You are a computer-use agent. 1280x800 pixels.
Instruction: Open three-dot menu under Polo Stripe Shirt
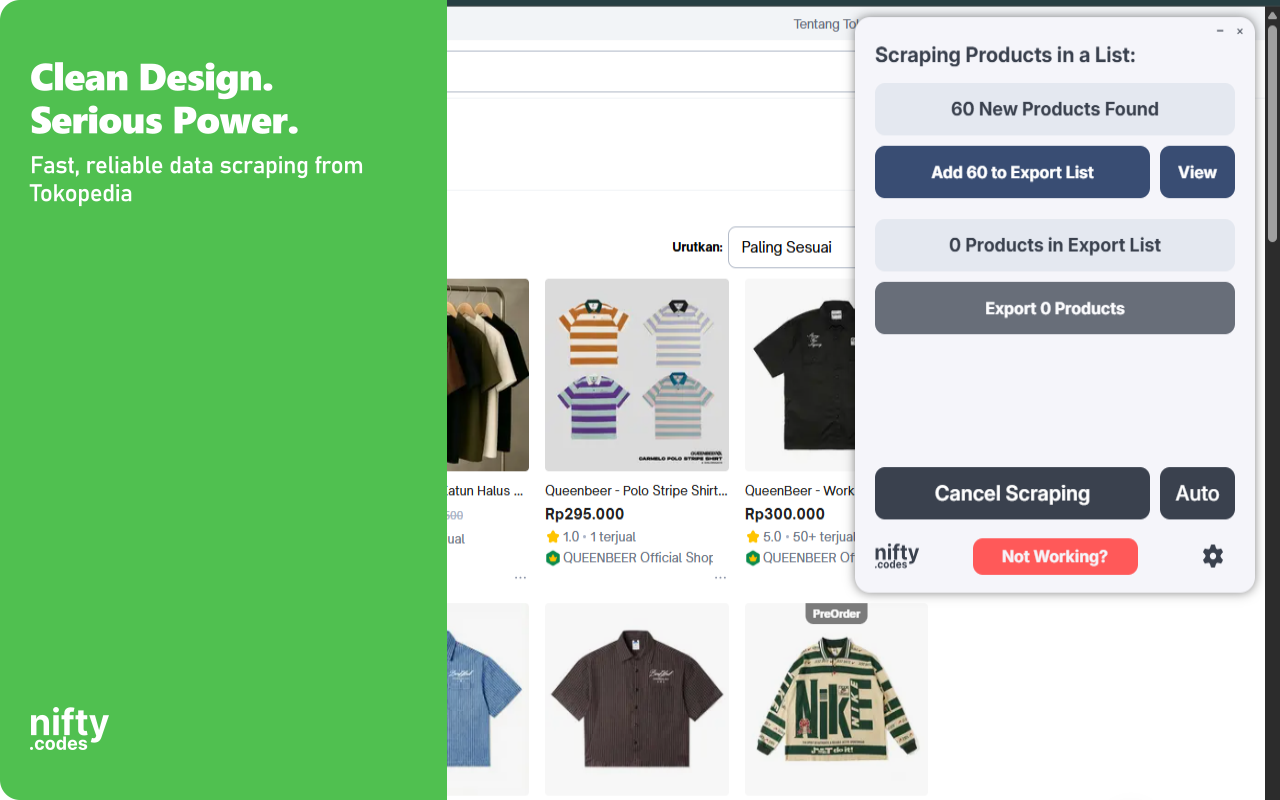click(720, 578)
